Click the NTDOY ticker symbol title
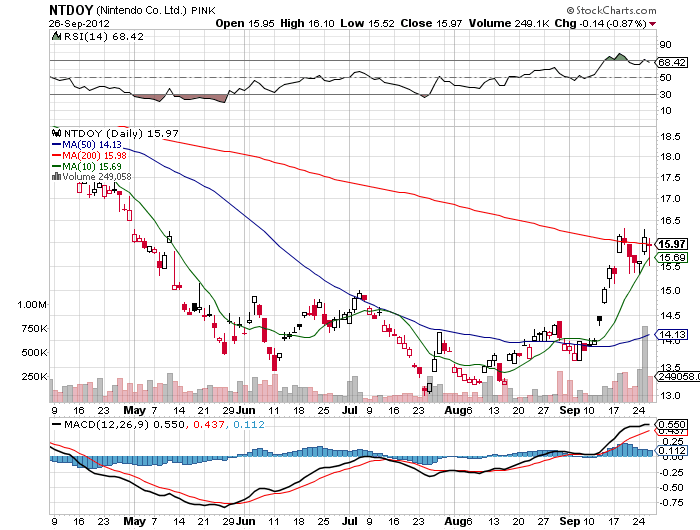The image size is (700, 530). (71, 10)
